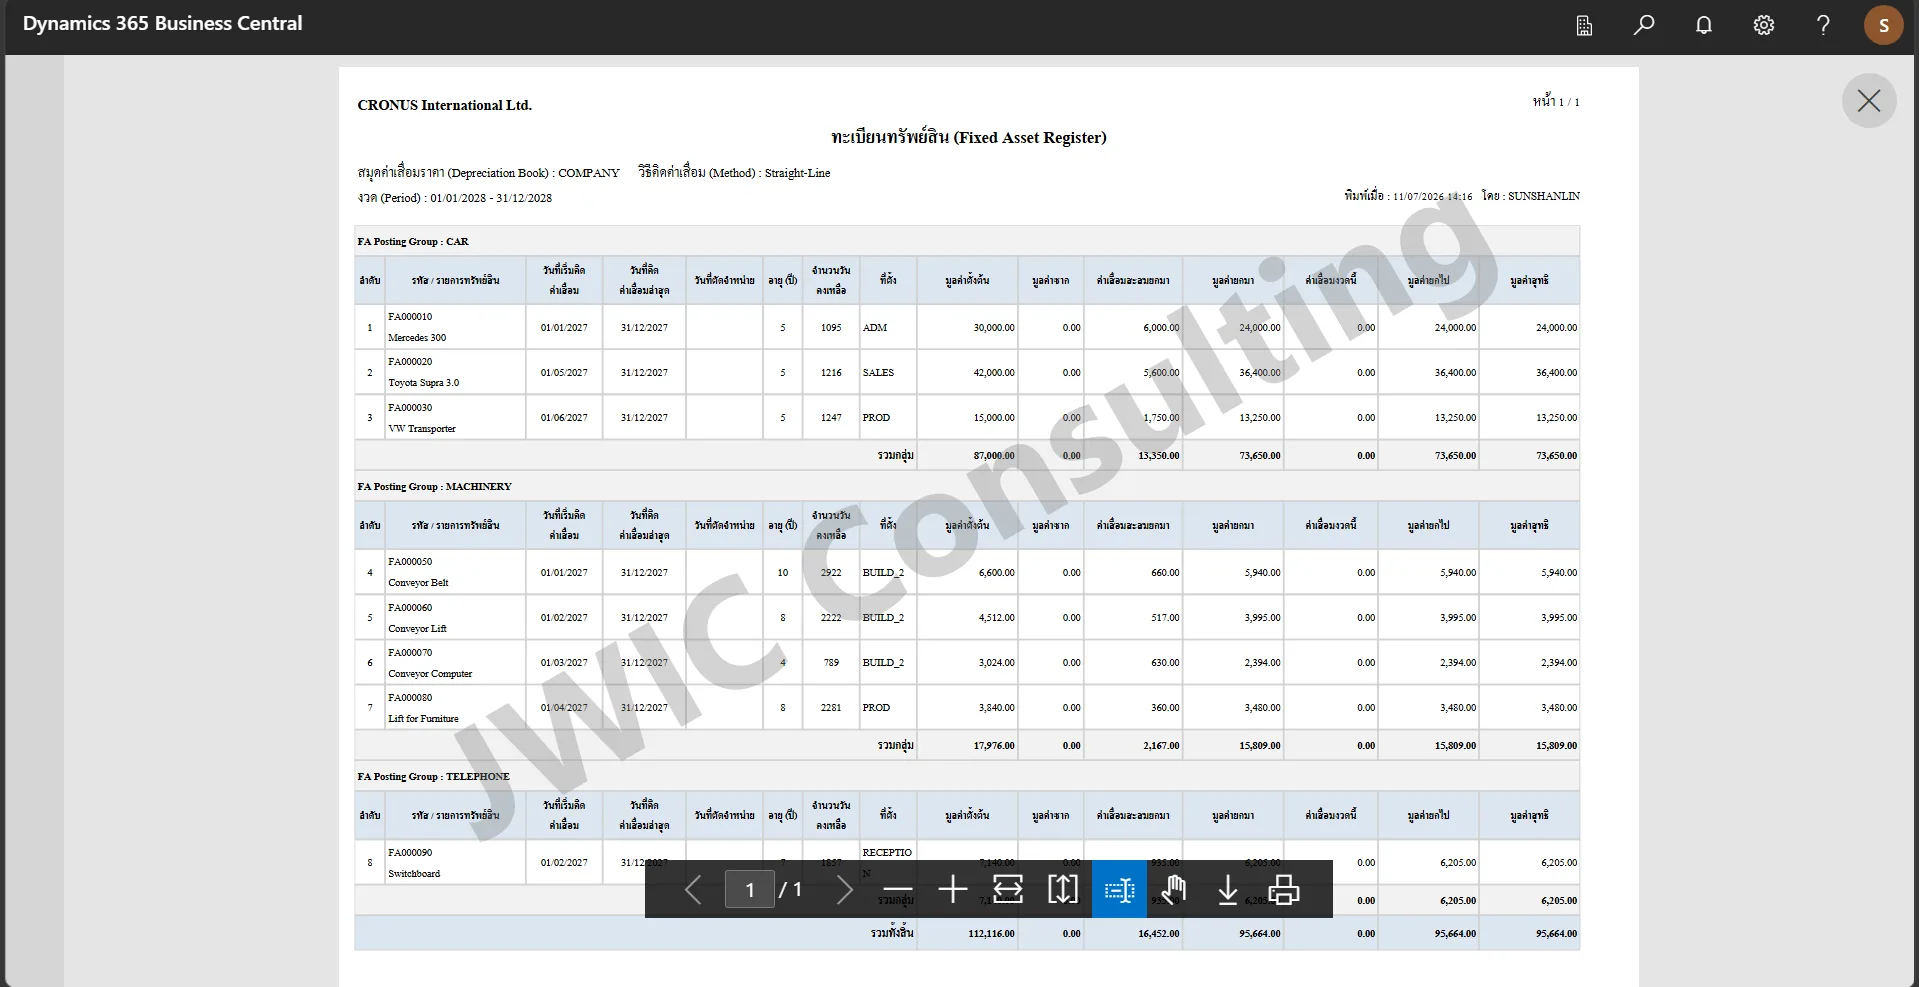
Task: Select FA Posting Group : MACHINERY heading
Action: 435,487
